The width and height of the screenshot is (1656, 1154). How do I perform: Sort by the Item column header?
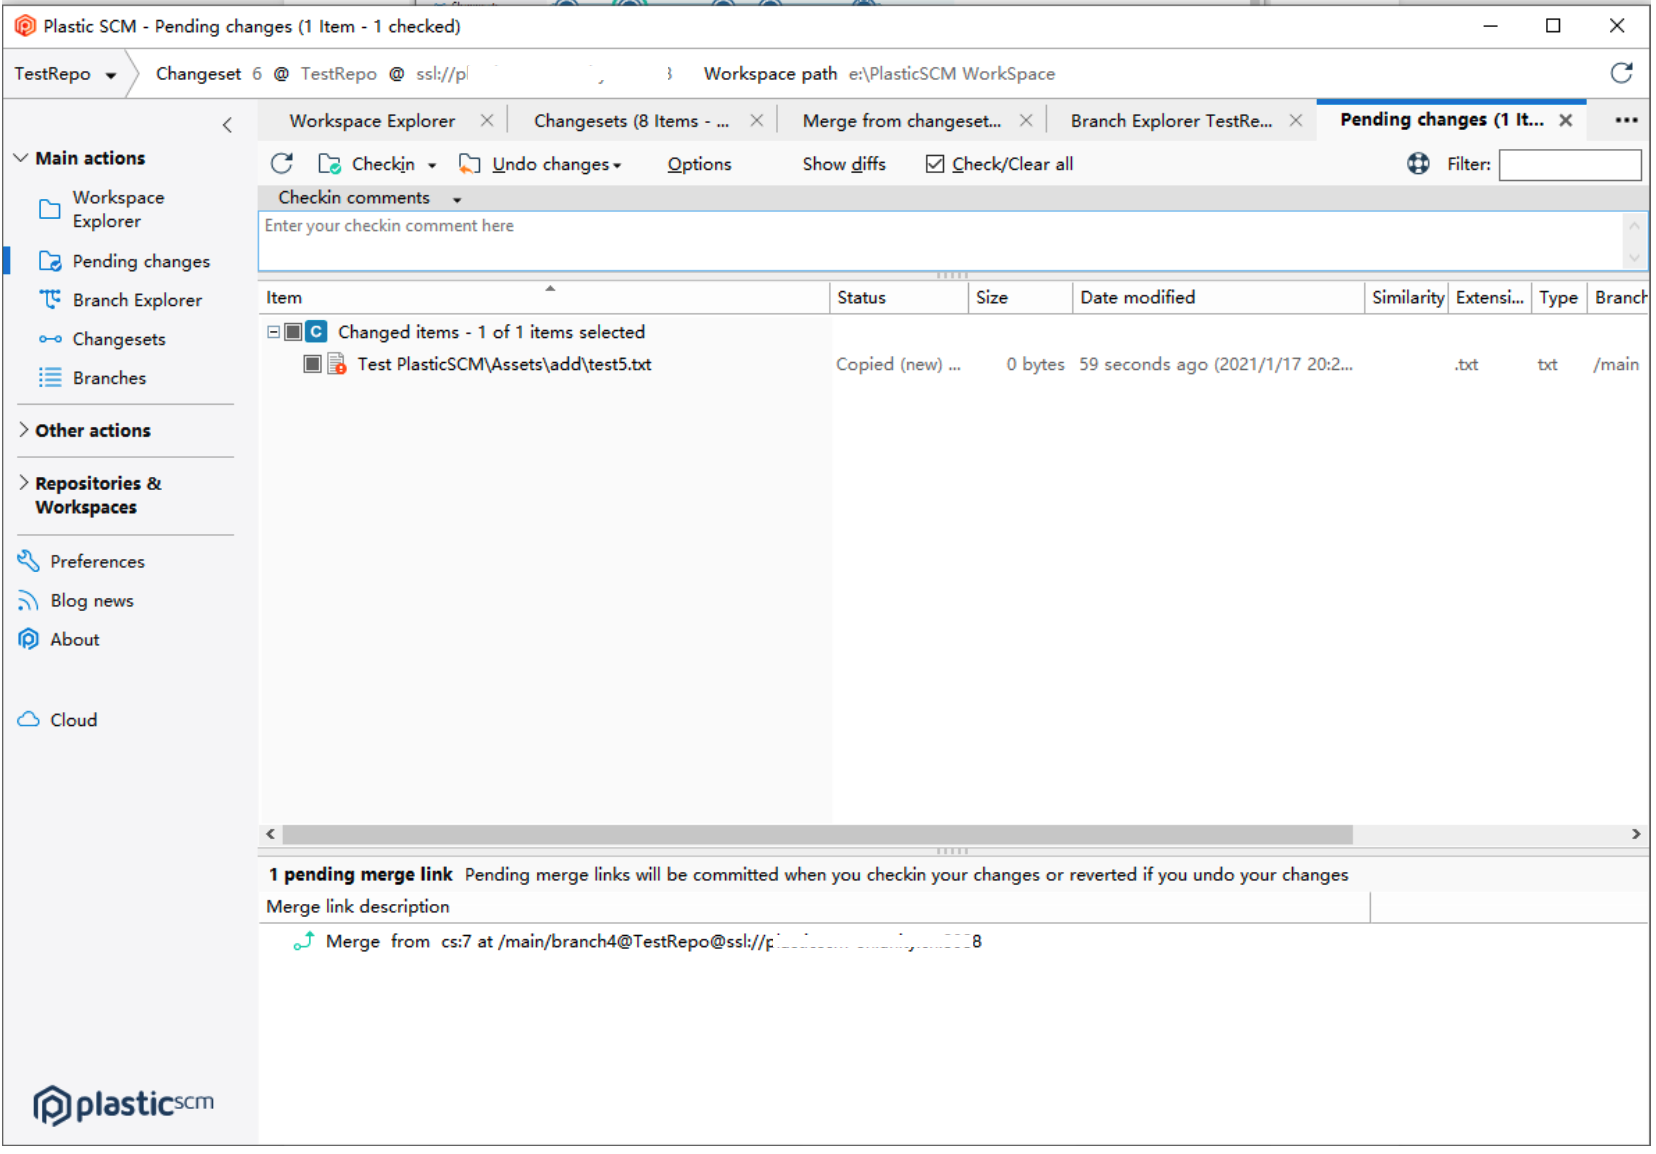pos(545,297)
